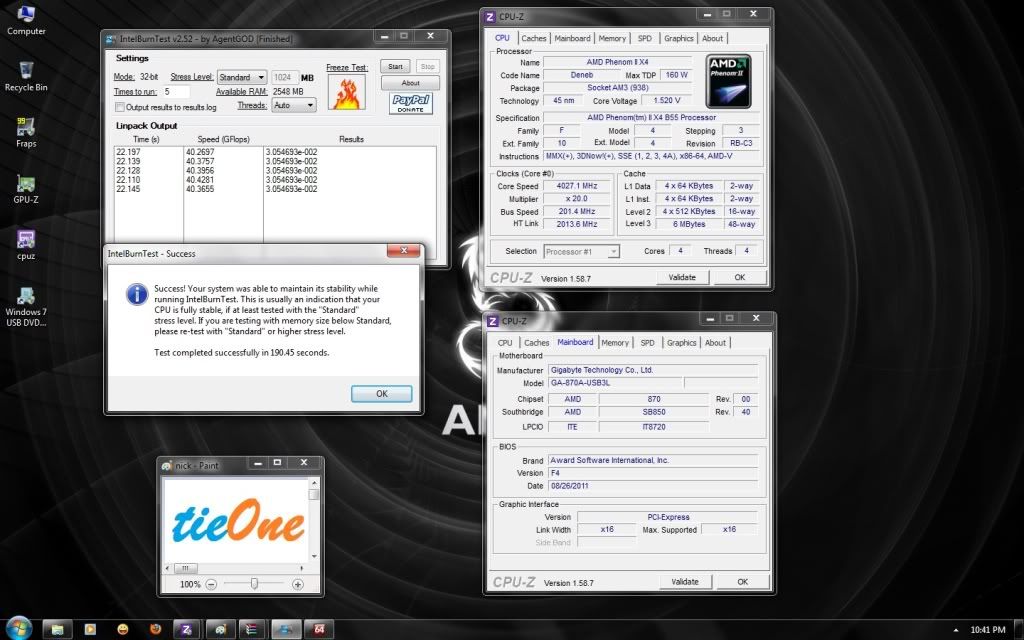
Task: Select the Recycle Bin desktop icon
Action: 26,76
